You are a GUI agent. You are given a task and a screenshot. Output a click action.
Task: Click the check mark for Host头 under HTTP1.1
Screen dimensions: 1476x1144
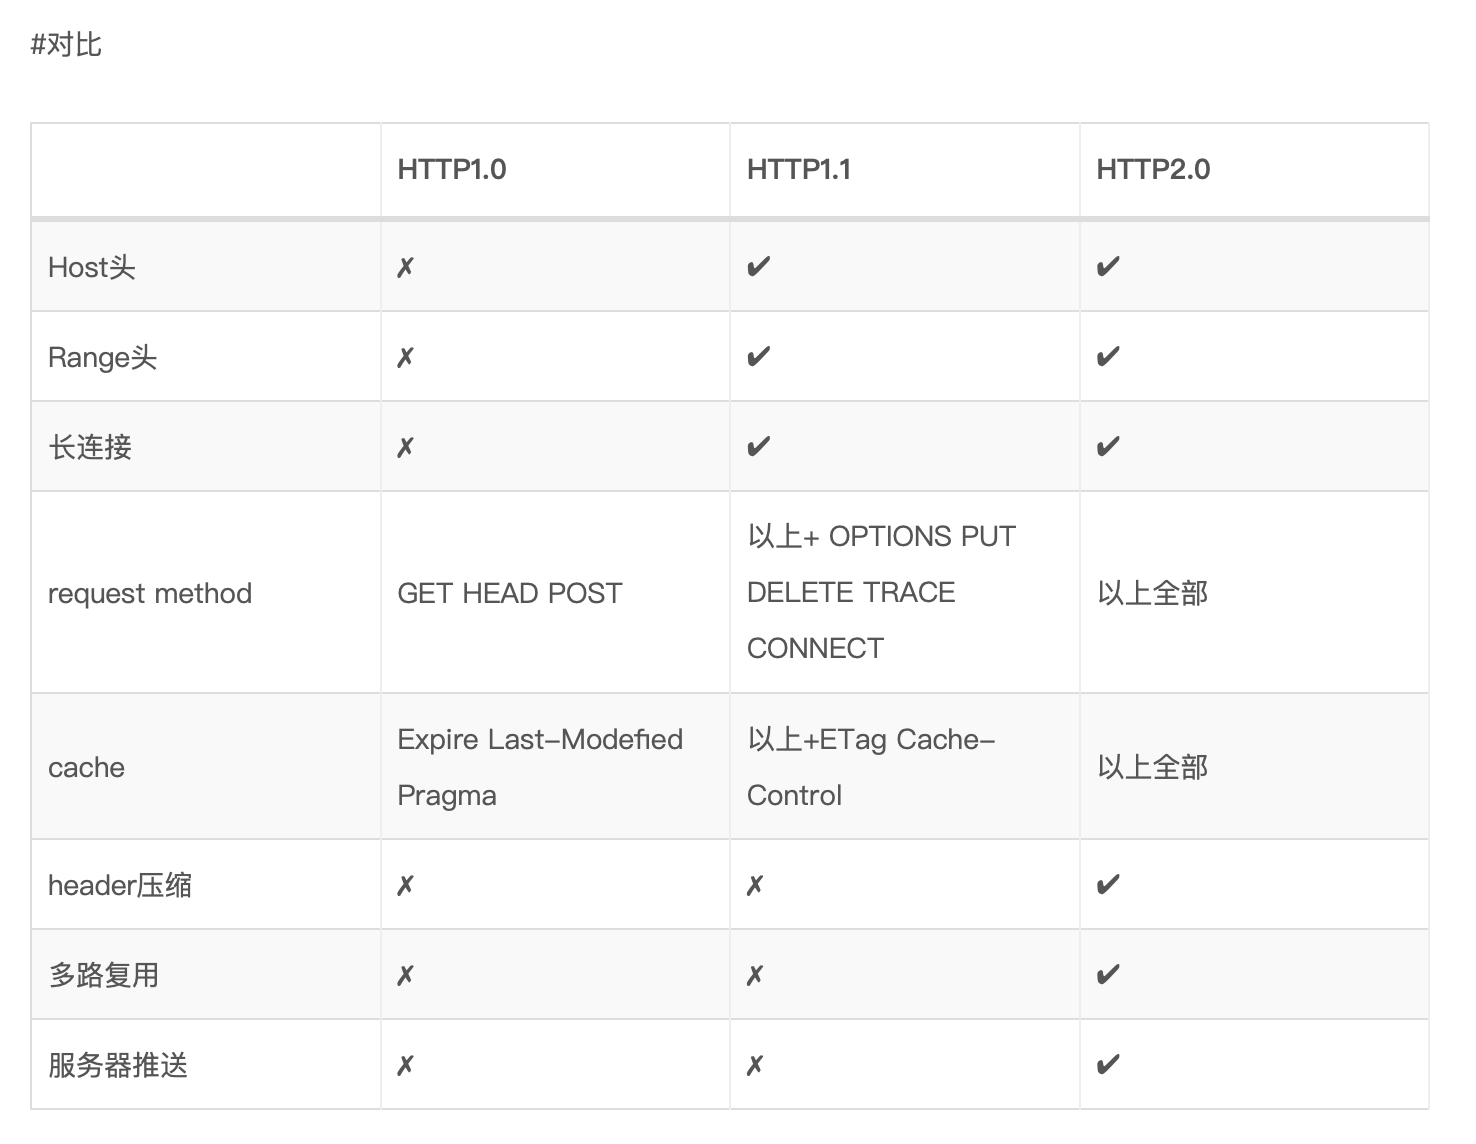pyautogui.click(x=758, y=267)
